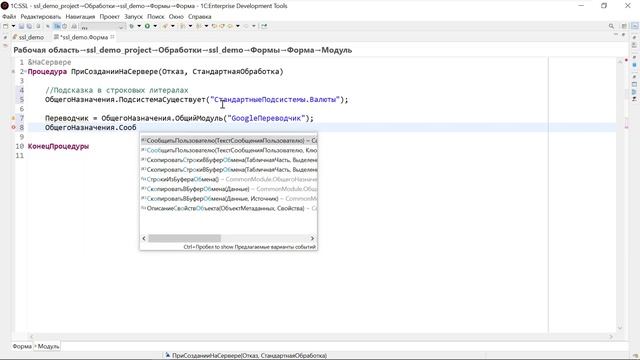This screenshot has width=640, height=360.
Task: Click the "СтандартныеПодсистемы.Валюты" string on line 5
Action: [275, 100]
